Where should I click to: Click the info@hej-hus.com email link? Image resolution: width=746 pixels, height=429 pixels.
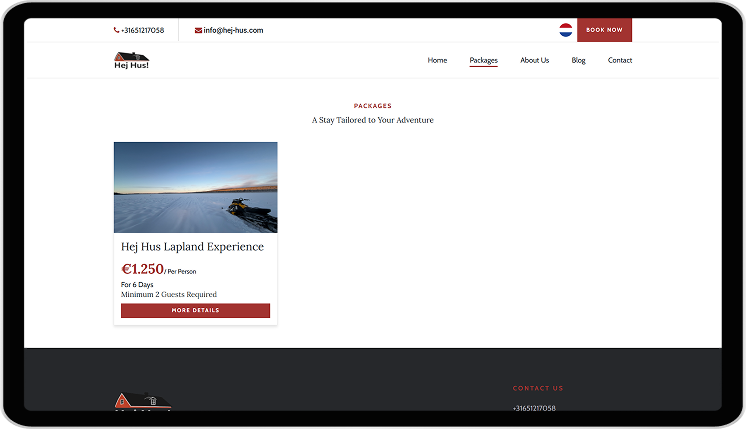pyautogui.click(x=233, y=30)
